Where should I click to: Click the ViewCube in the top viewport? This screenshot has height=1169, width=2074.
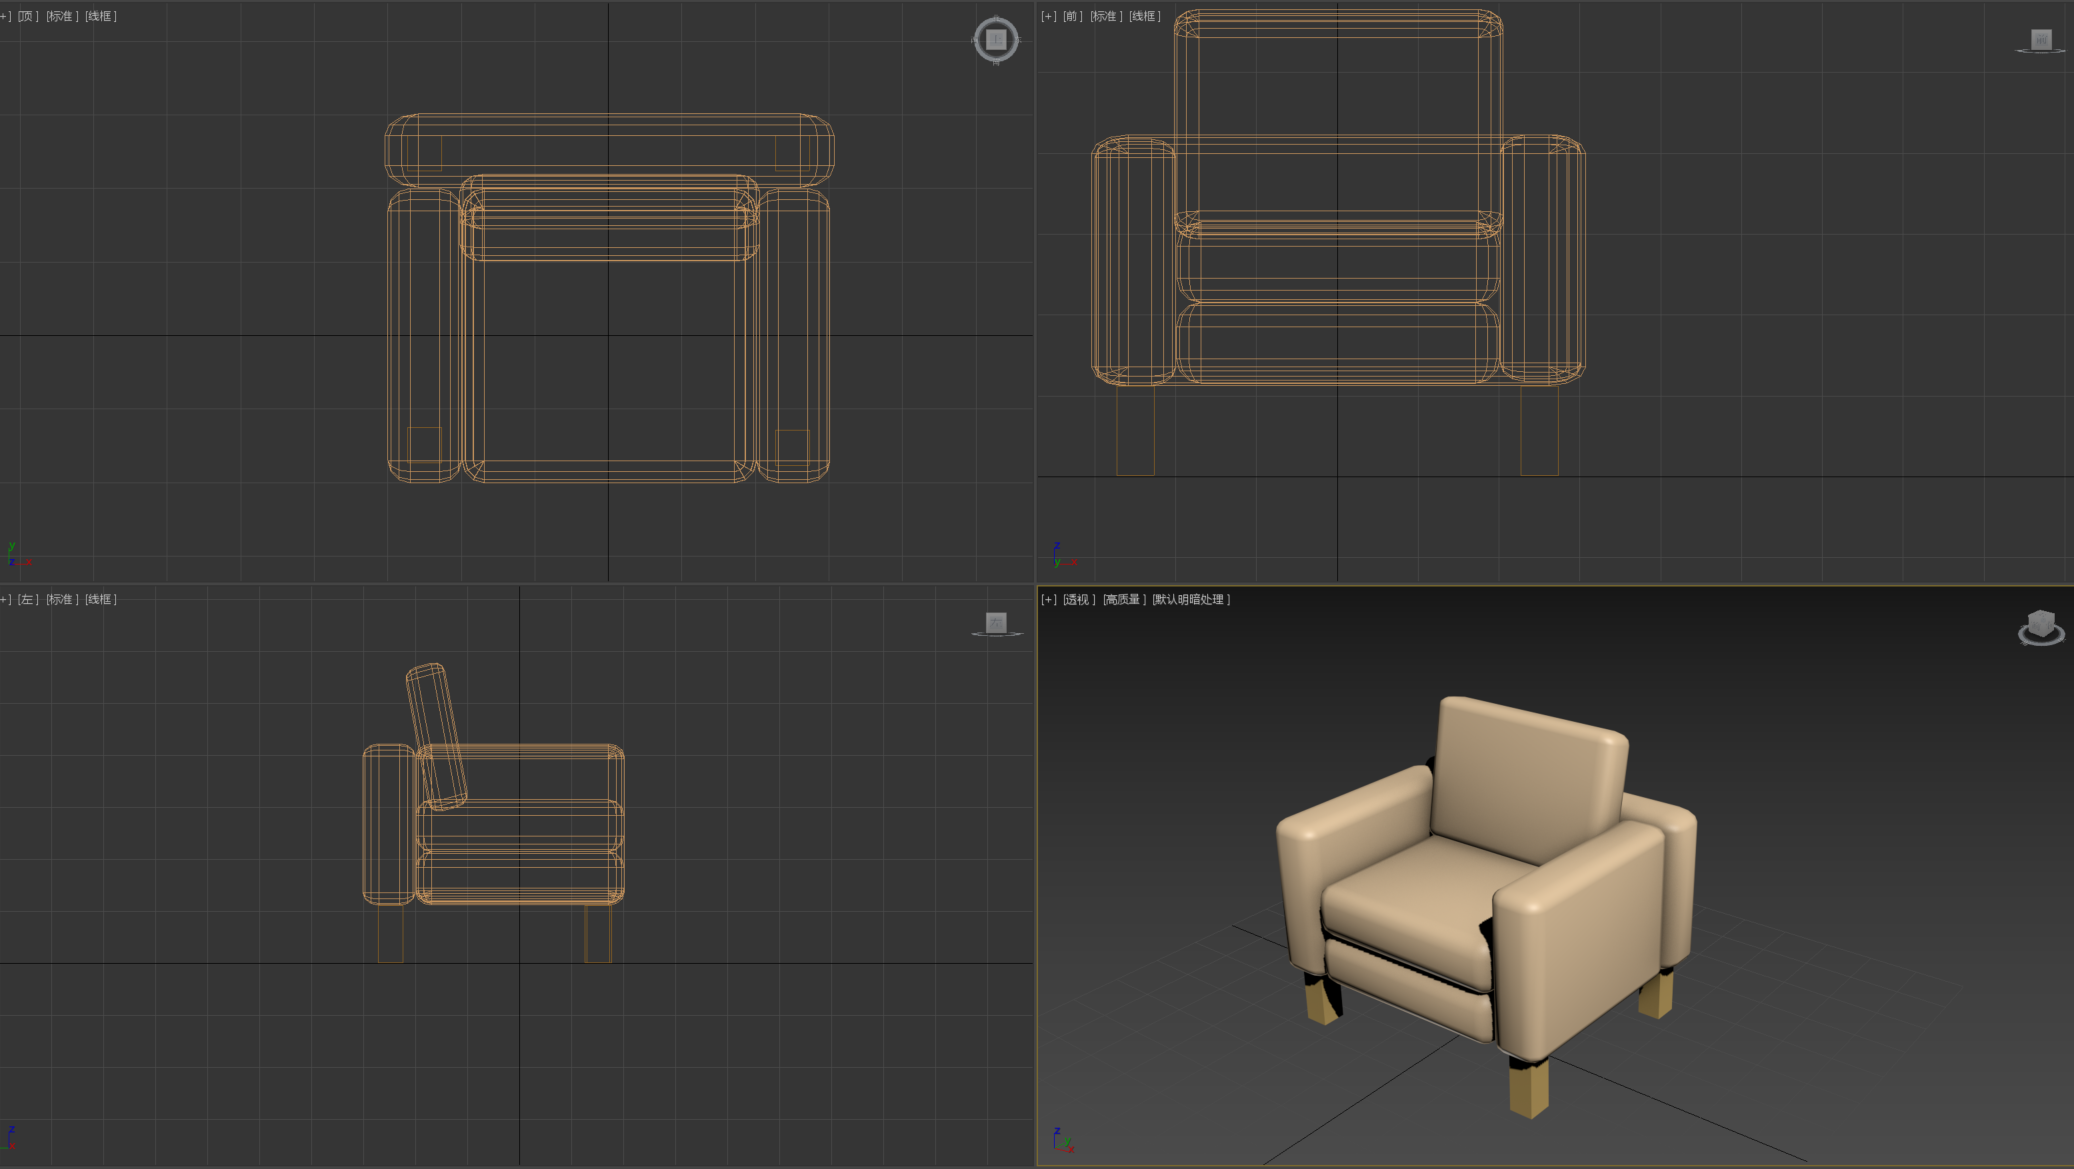pyautogui.click(x=995, y=39)
